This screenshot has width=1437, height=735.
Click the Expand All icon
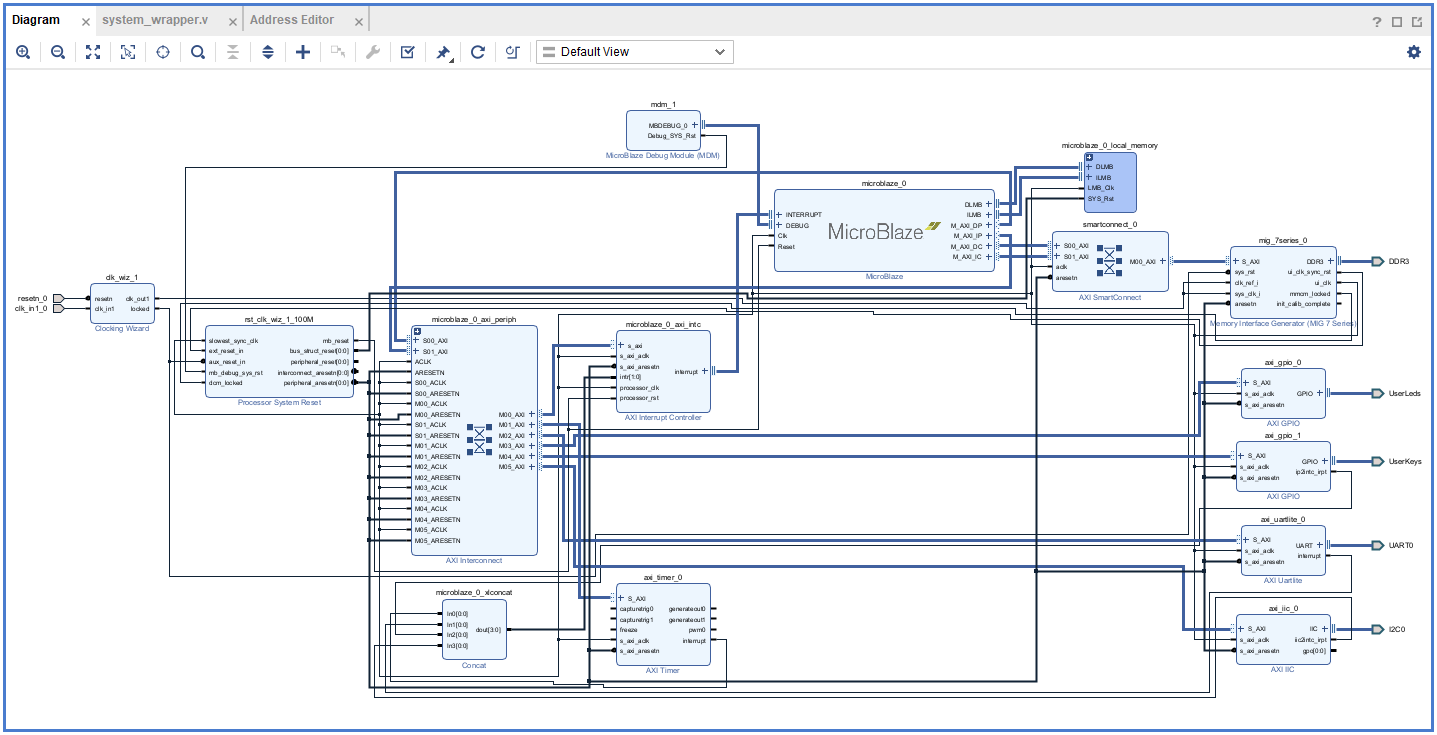point(268,52)
